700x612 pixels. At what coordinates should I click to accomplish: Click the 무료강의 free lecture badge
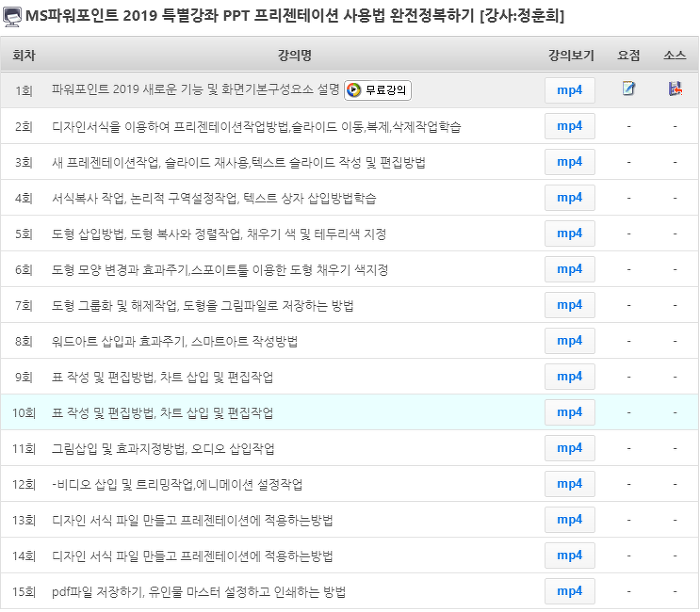(x=378, y=90)
